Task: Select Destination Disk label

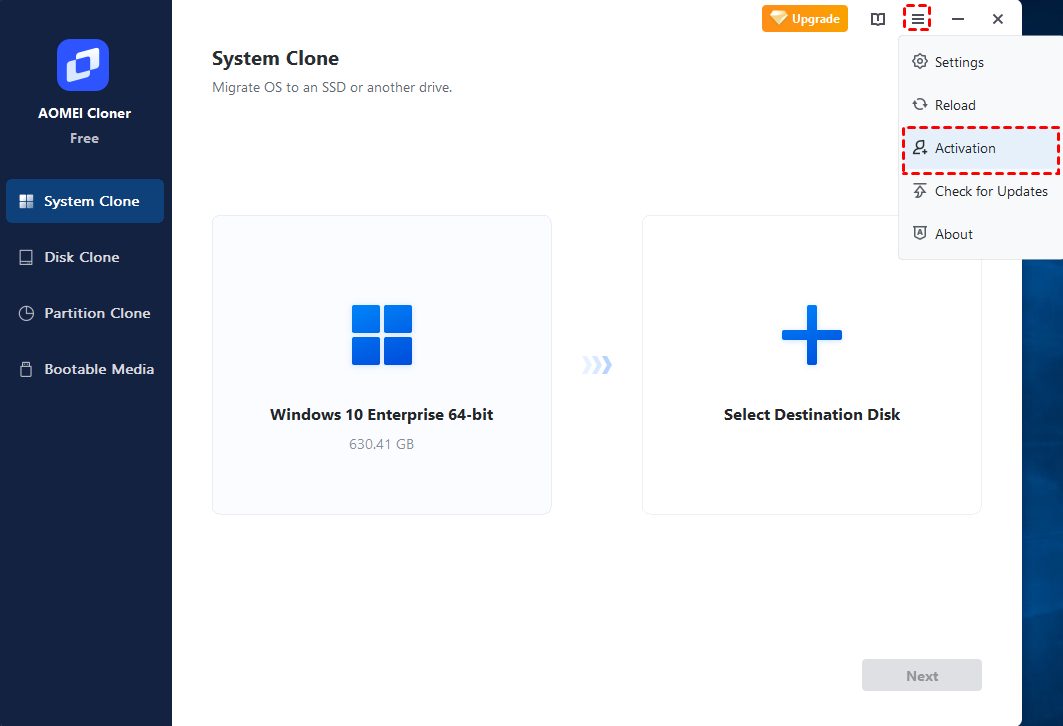Action: [811, 415]
